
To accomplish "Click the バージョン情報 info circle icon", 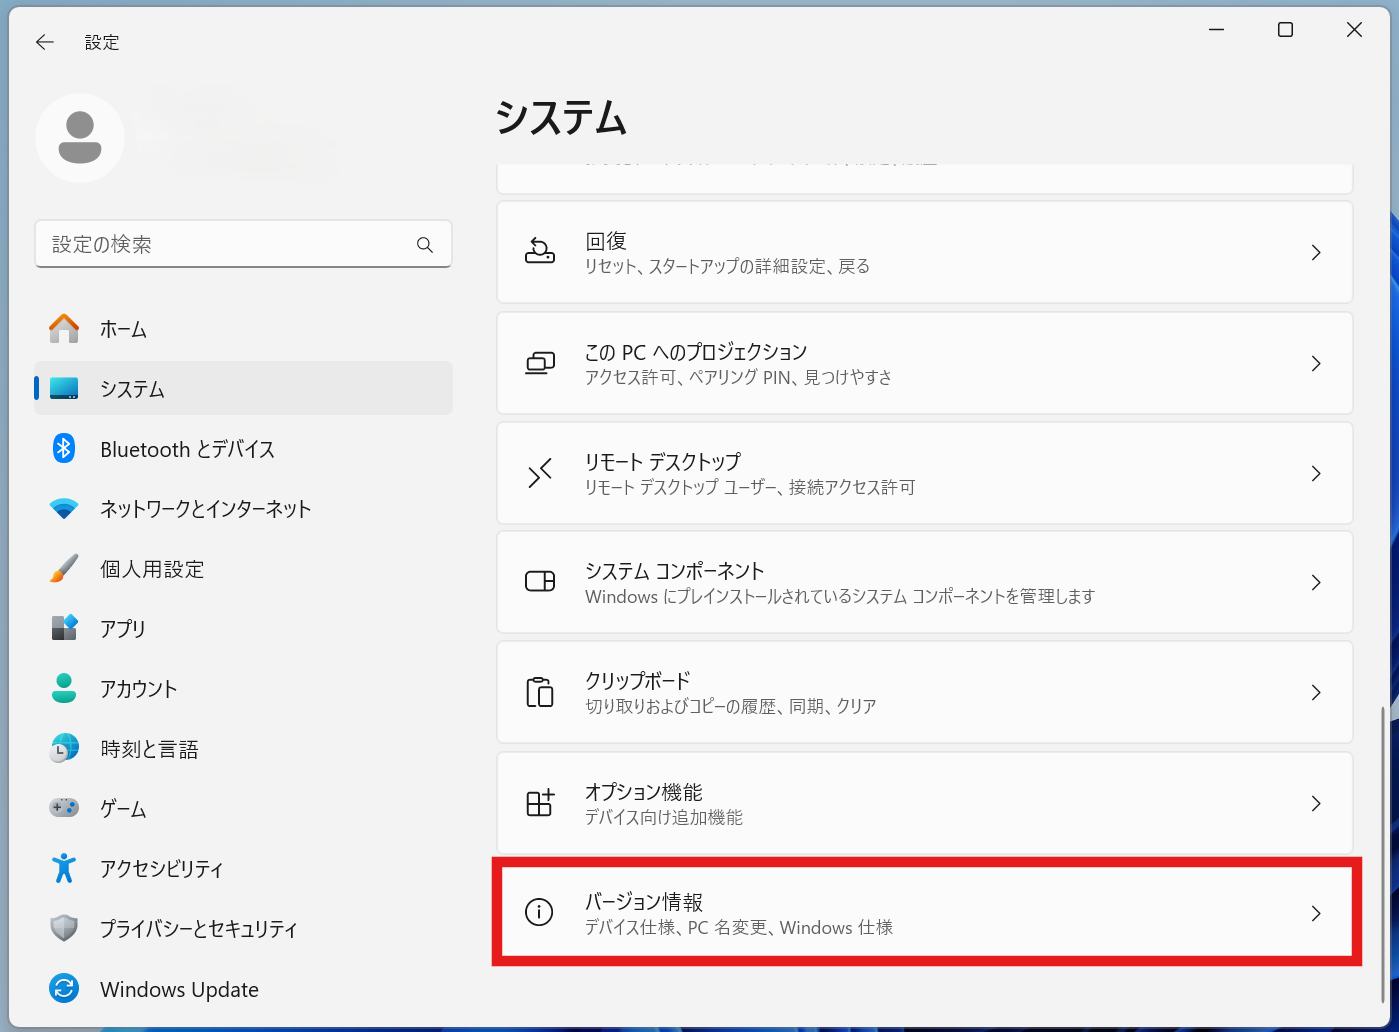I will tap(539, 912).
